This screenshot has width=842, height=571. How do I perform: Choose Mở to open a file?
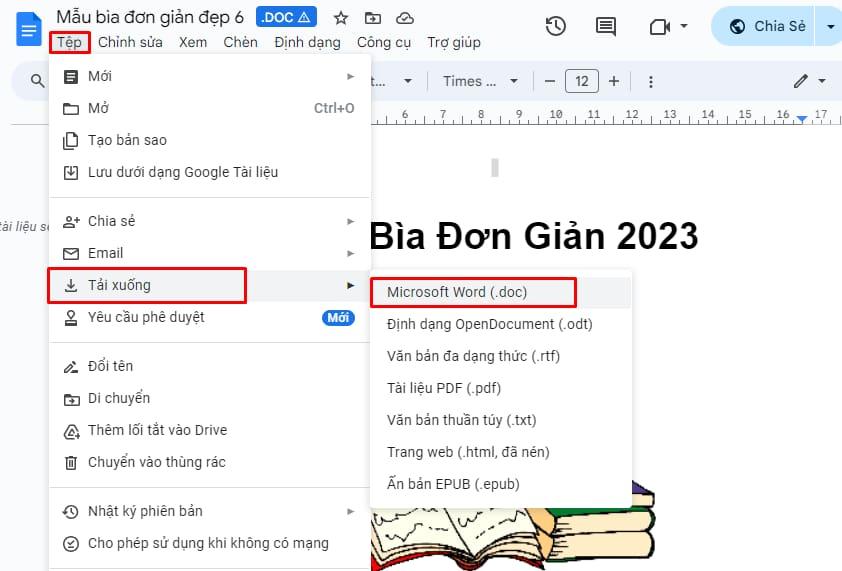209,108
